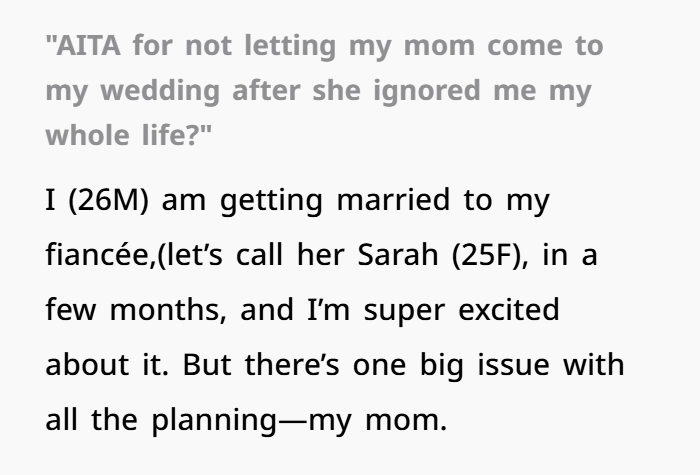The width and height of the screenshot is (700, 475).
Task: Click "whole life?" at the title's end
Action: [x=129, y=135]
